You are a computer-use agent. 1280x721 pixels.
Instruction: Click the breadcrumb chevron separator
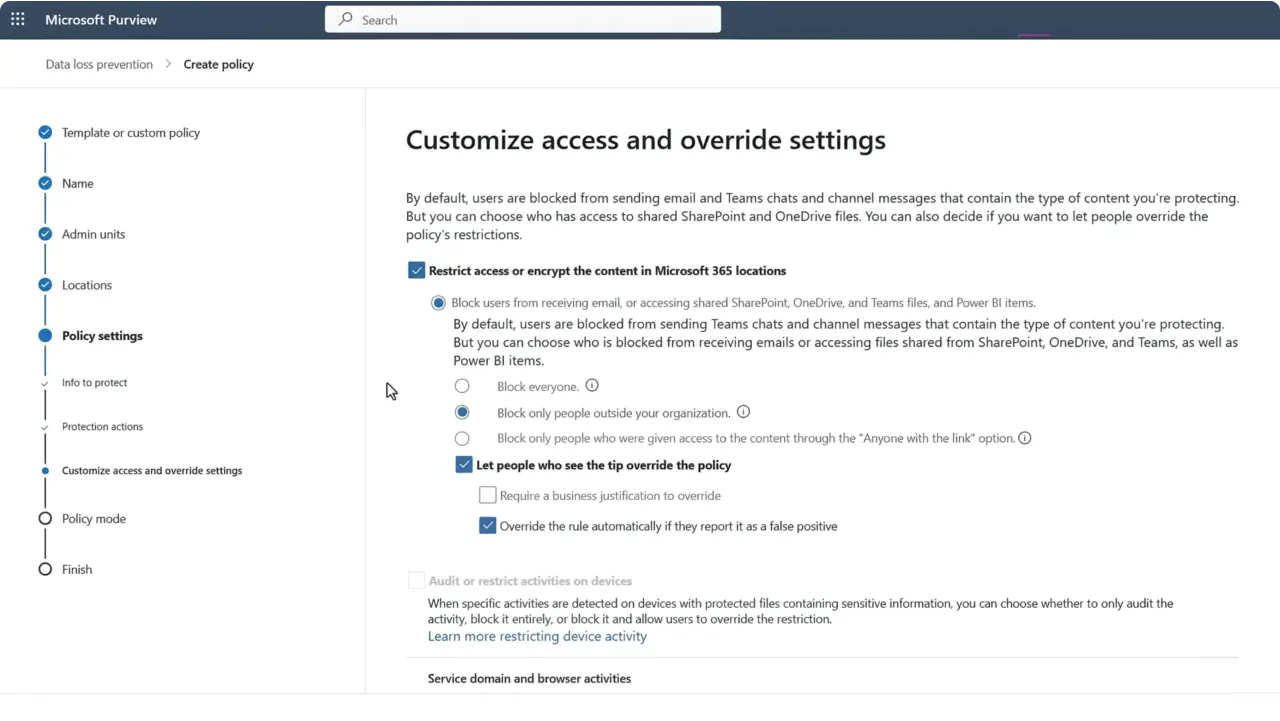tap(168, 64)
